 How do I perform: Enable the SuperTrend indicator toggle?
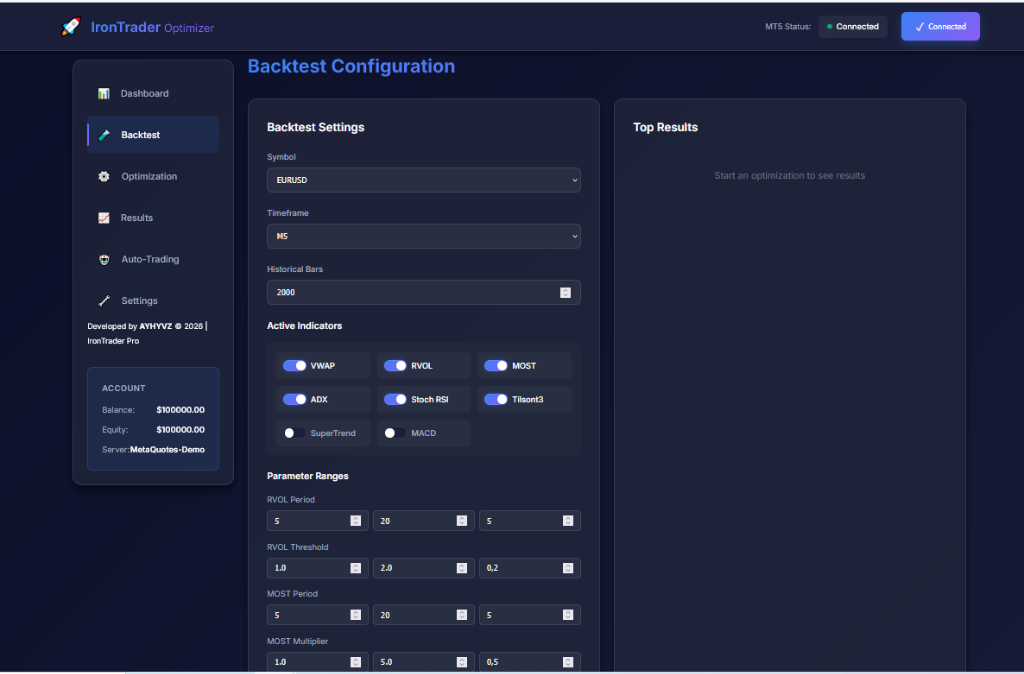[294, 433]
